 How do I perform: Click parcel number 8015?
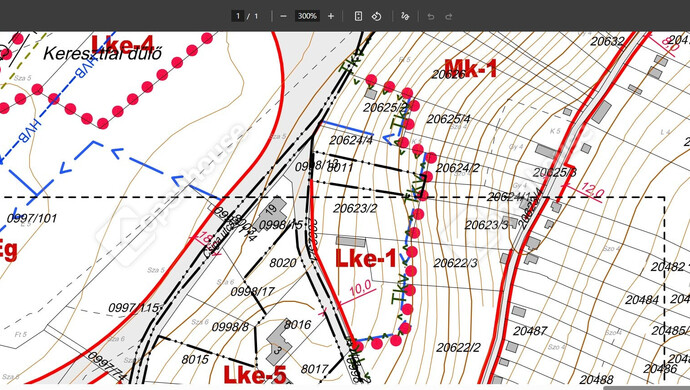[x=195, y=360]
